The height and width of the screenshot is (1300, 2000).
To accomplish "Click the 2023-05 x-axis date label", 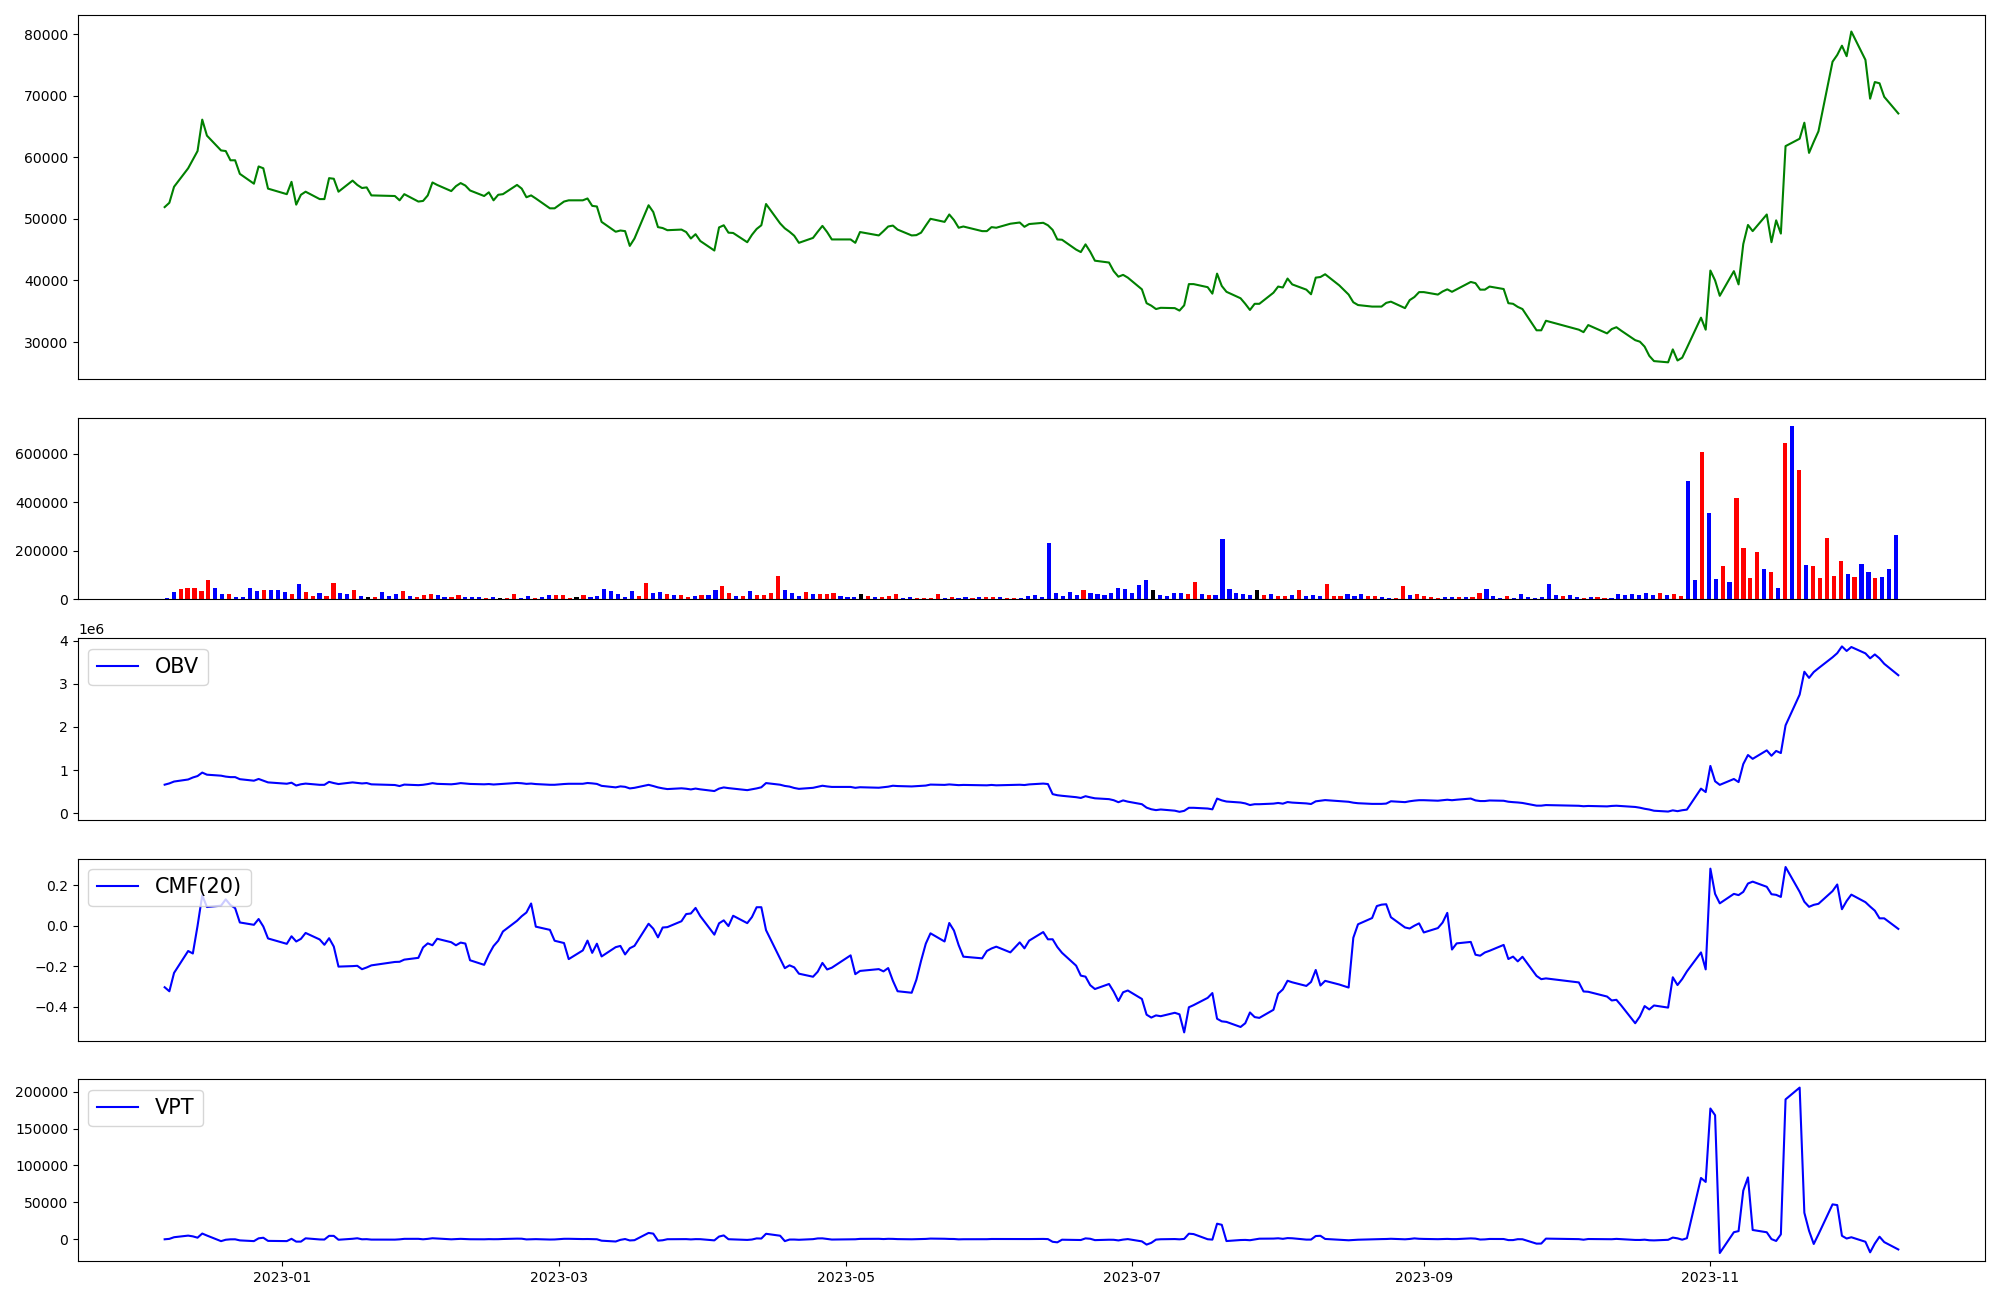I will (846, 1277).
